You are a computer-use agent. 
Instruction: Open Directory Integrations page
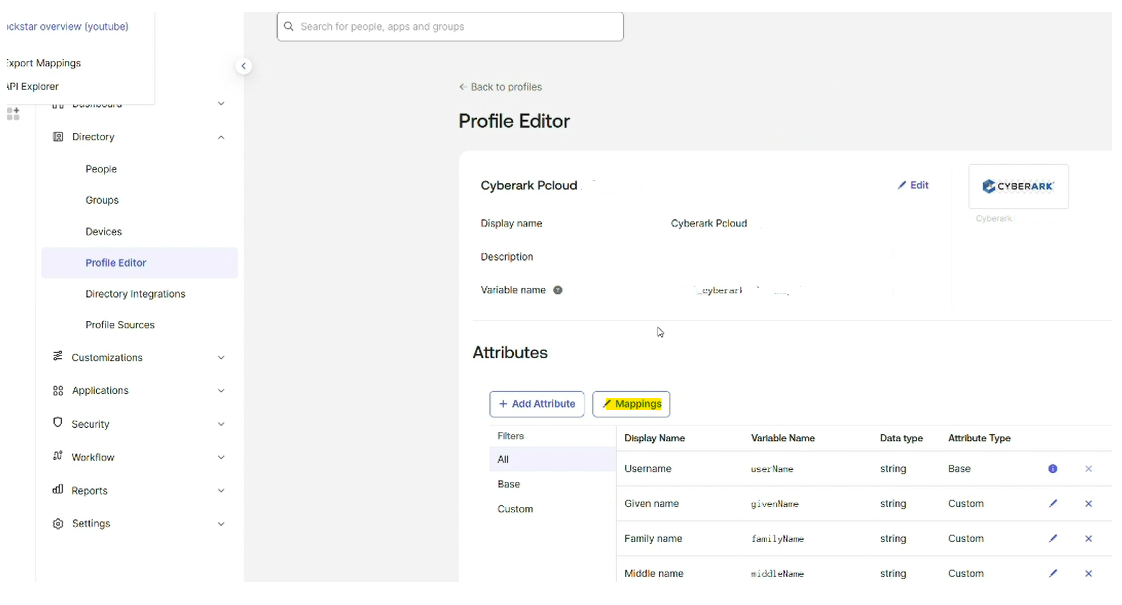(135, 294)
